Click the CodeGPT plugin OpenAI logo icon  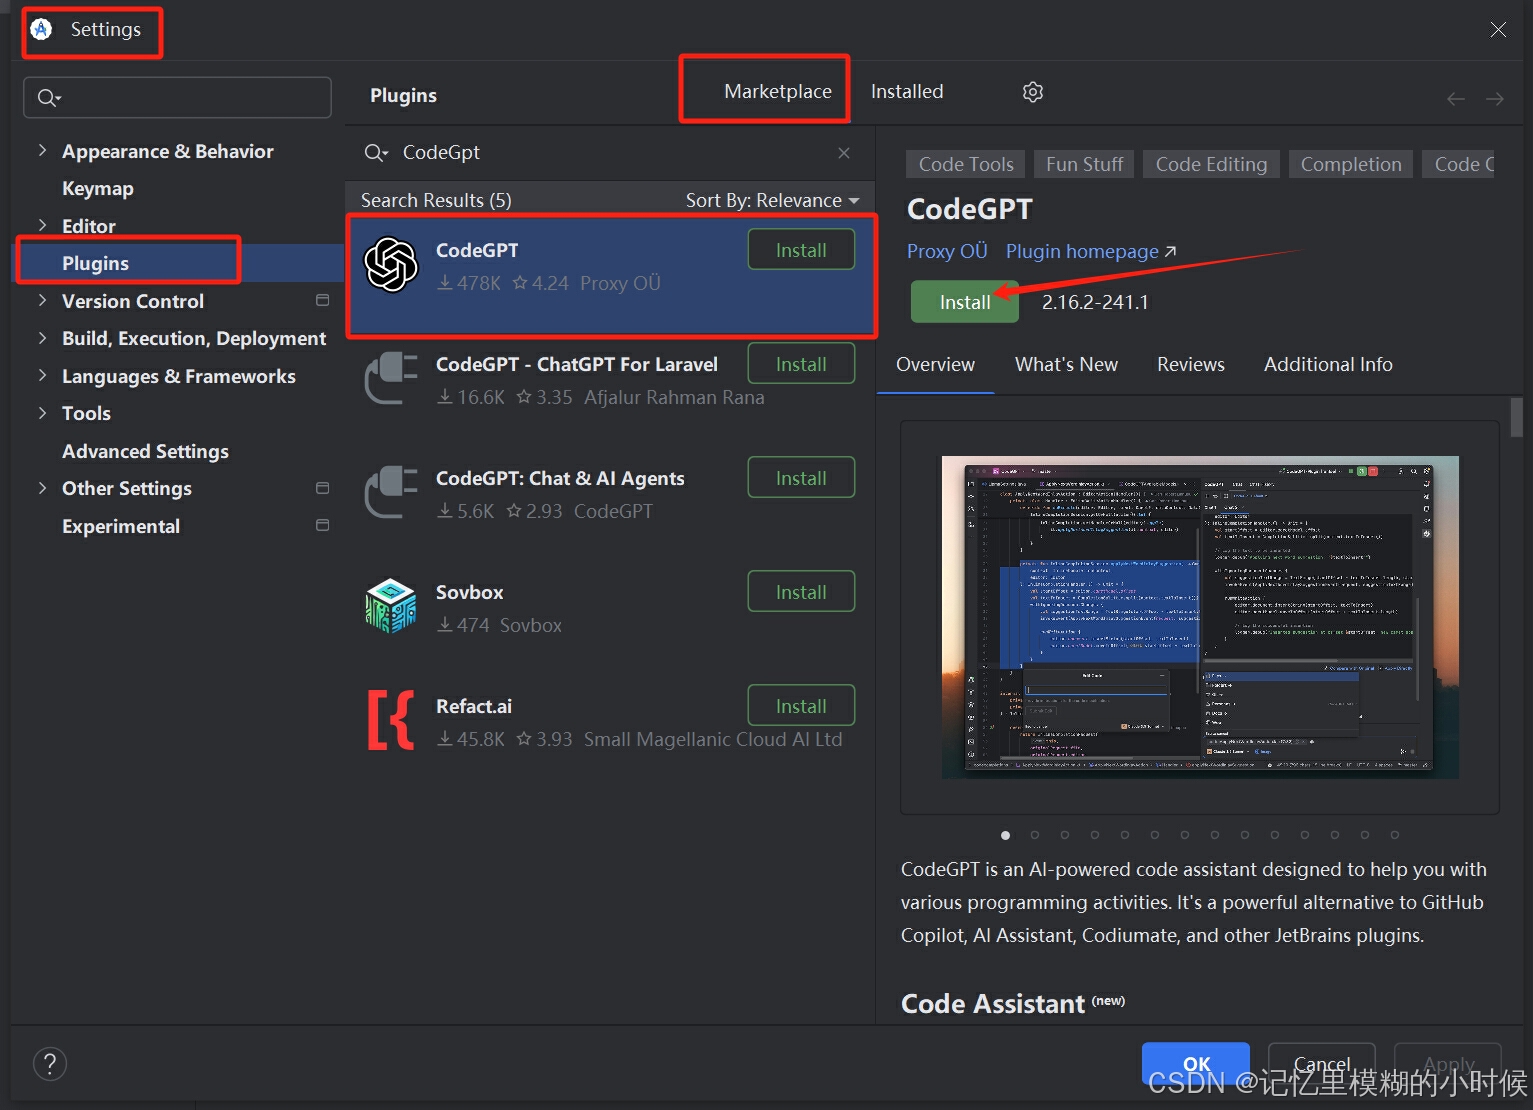coord(391,265)
